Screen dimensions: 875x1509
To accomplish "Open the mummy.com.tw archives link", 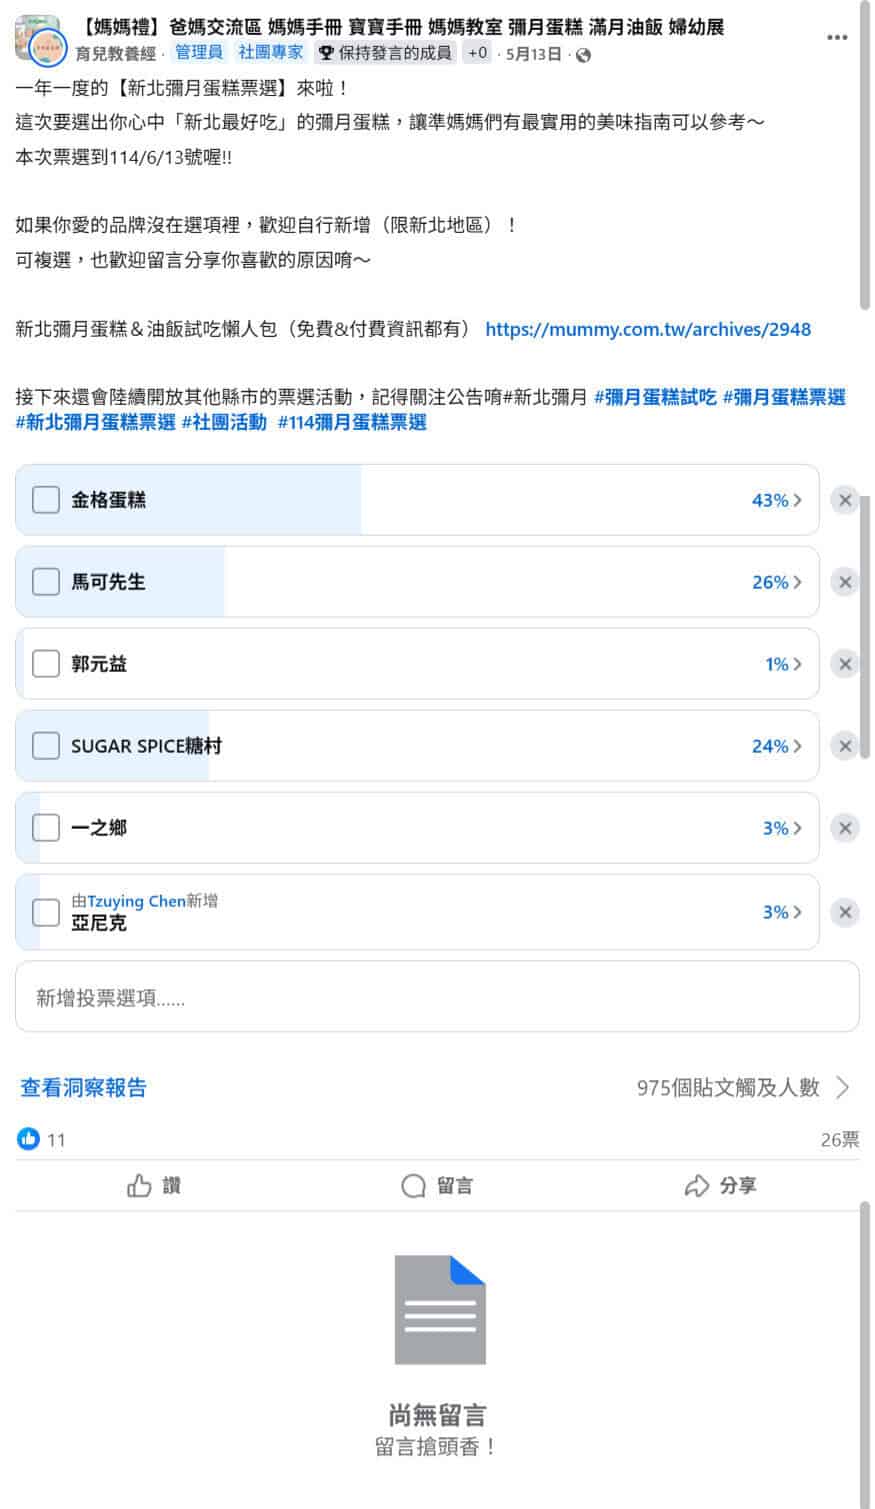I will coord(648,329).
